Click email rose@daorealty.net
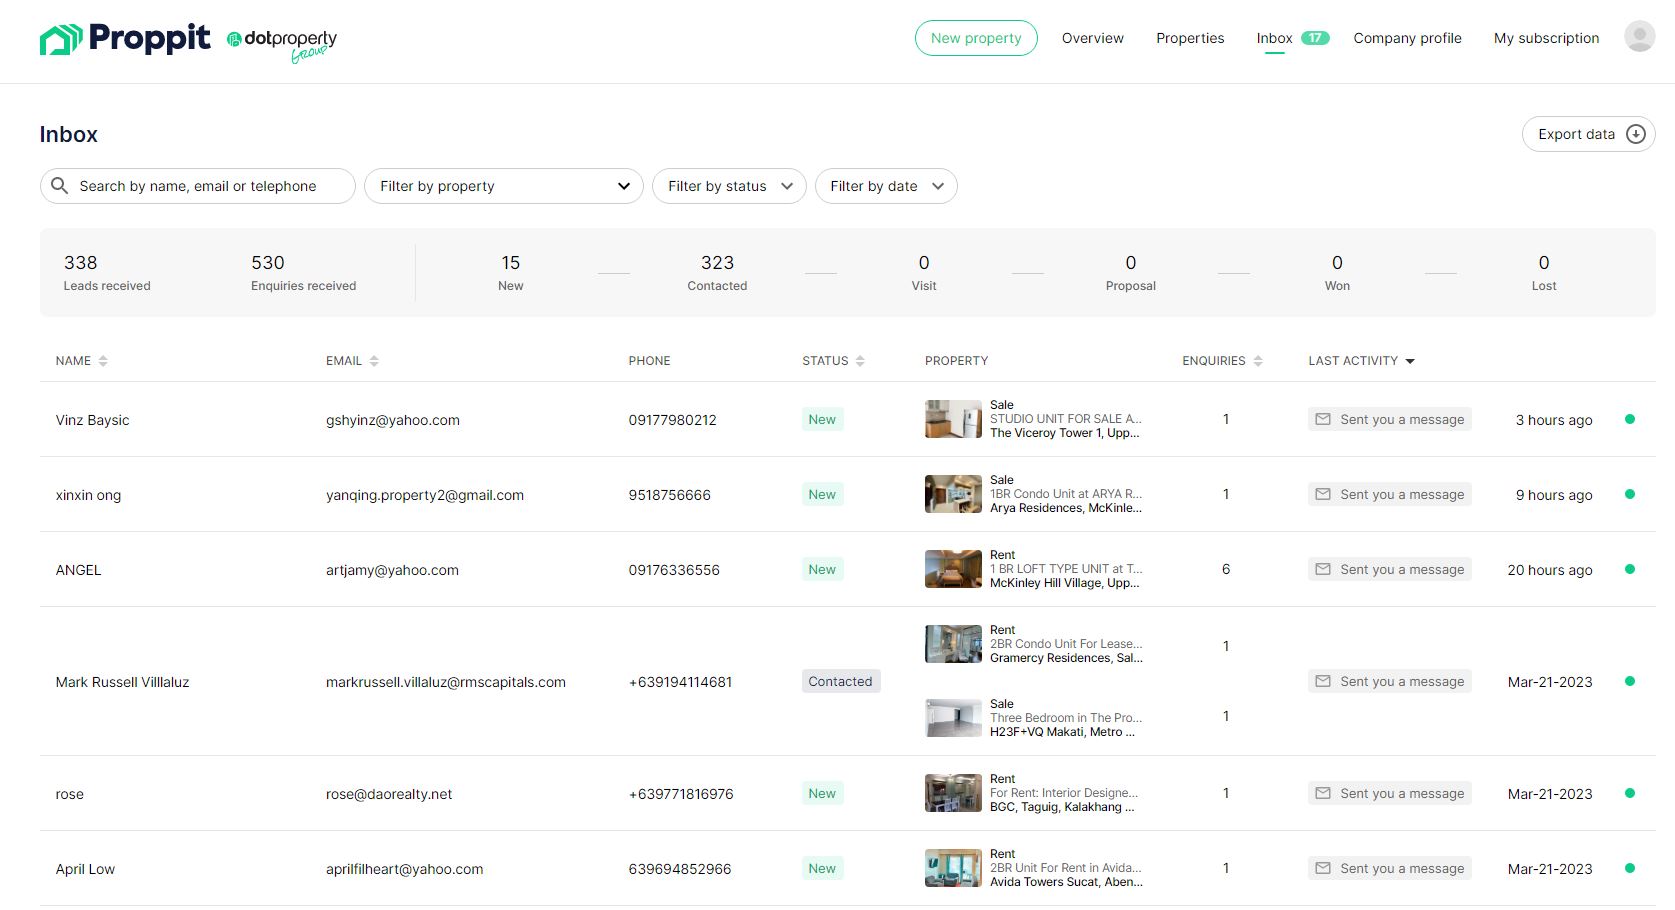This screenshot has height=910, width=1675. tap(389, 794)
